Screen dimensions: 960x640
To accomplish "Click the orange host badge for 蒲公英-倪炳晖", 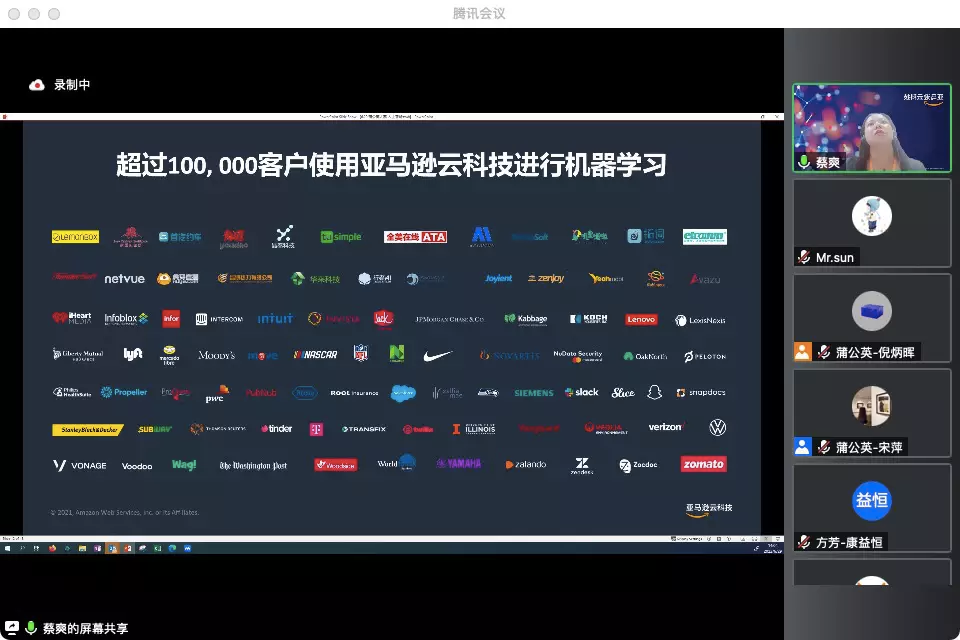I will pyautogui.click(x=802, y=352).
